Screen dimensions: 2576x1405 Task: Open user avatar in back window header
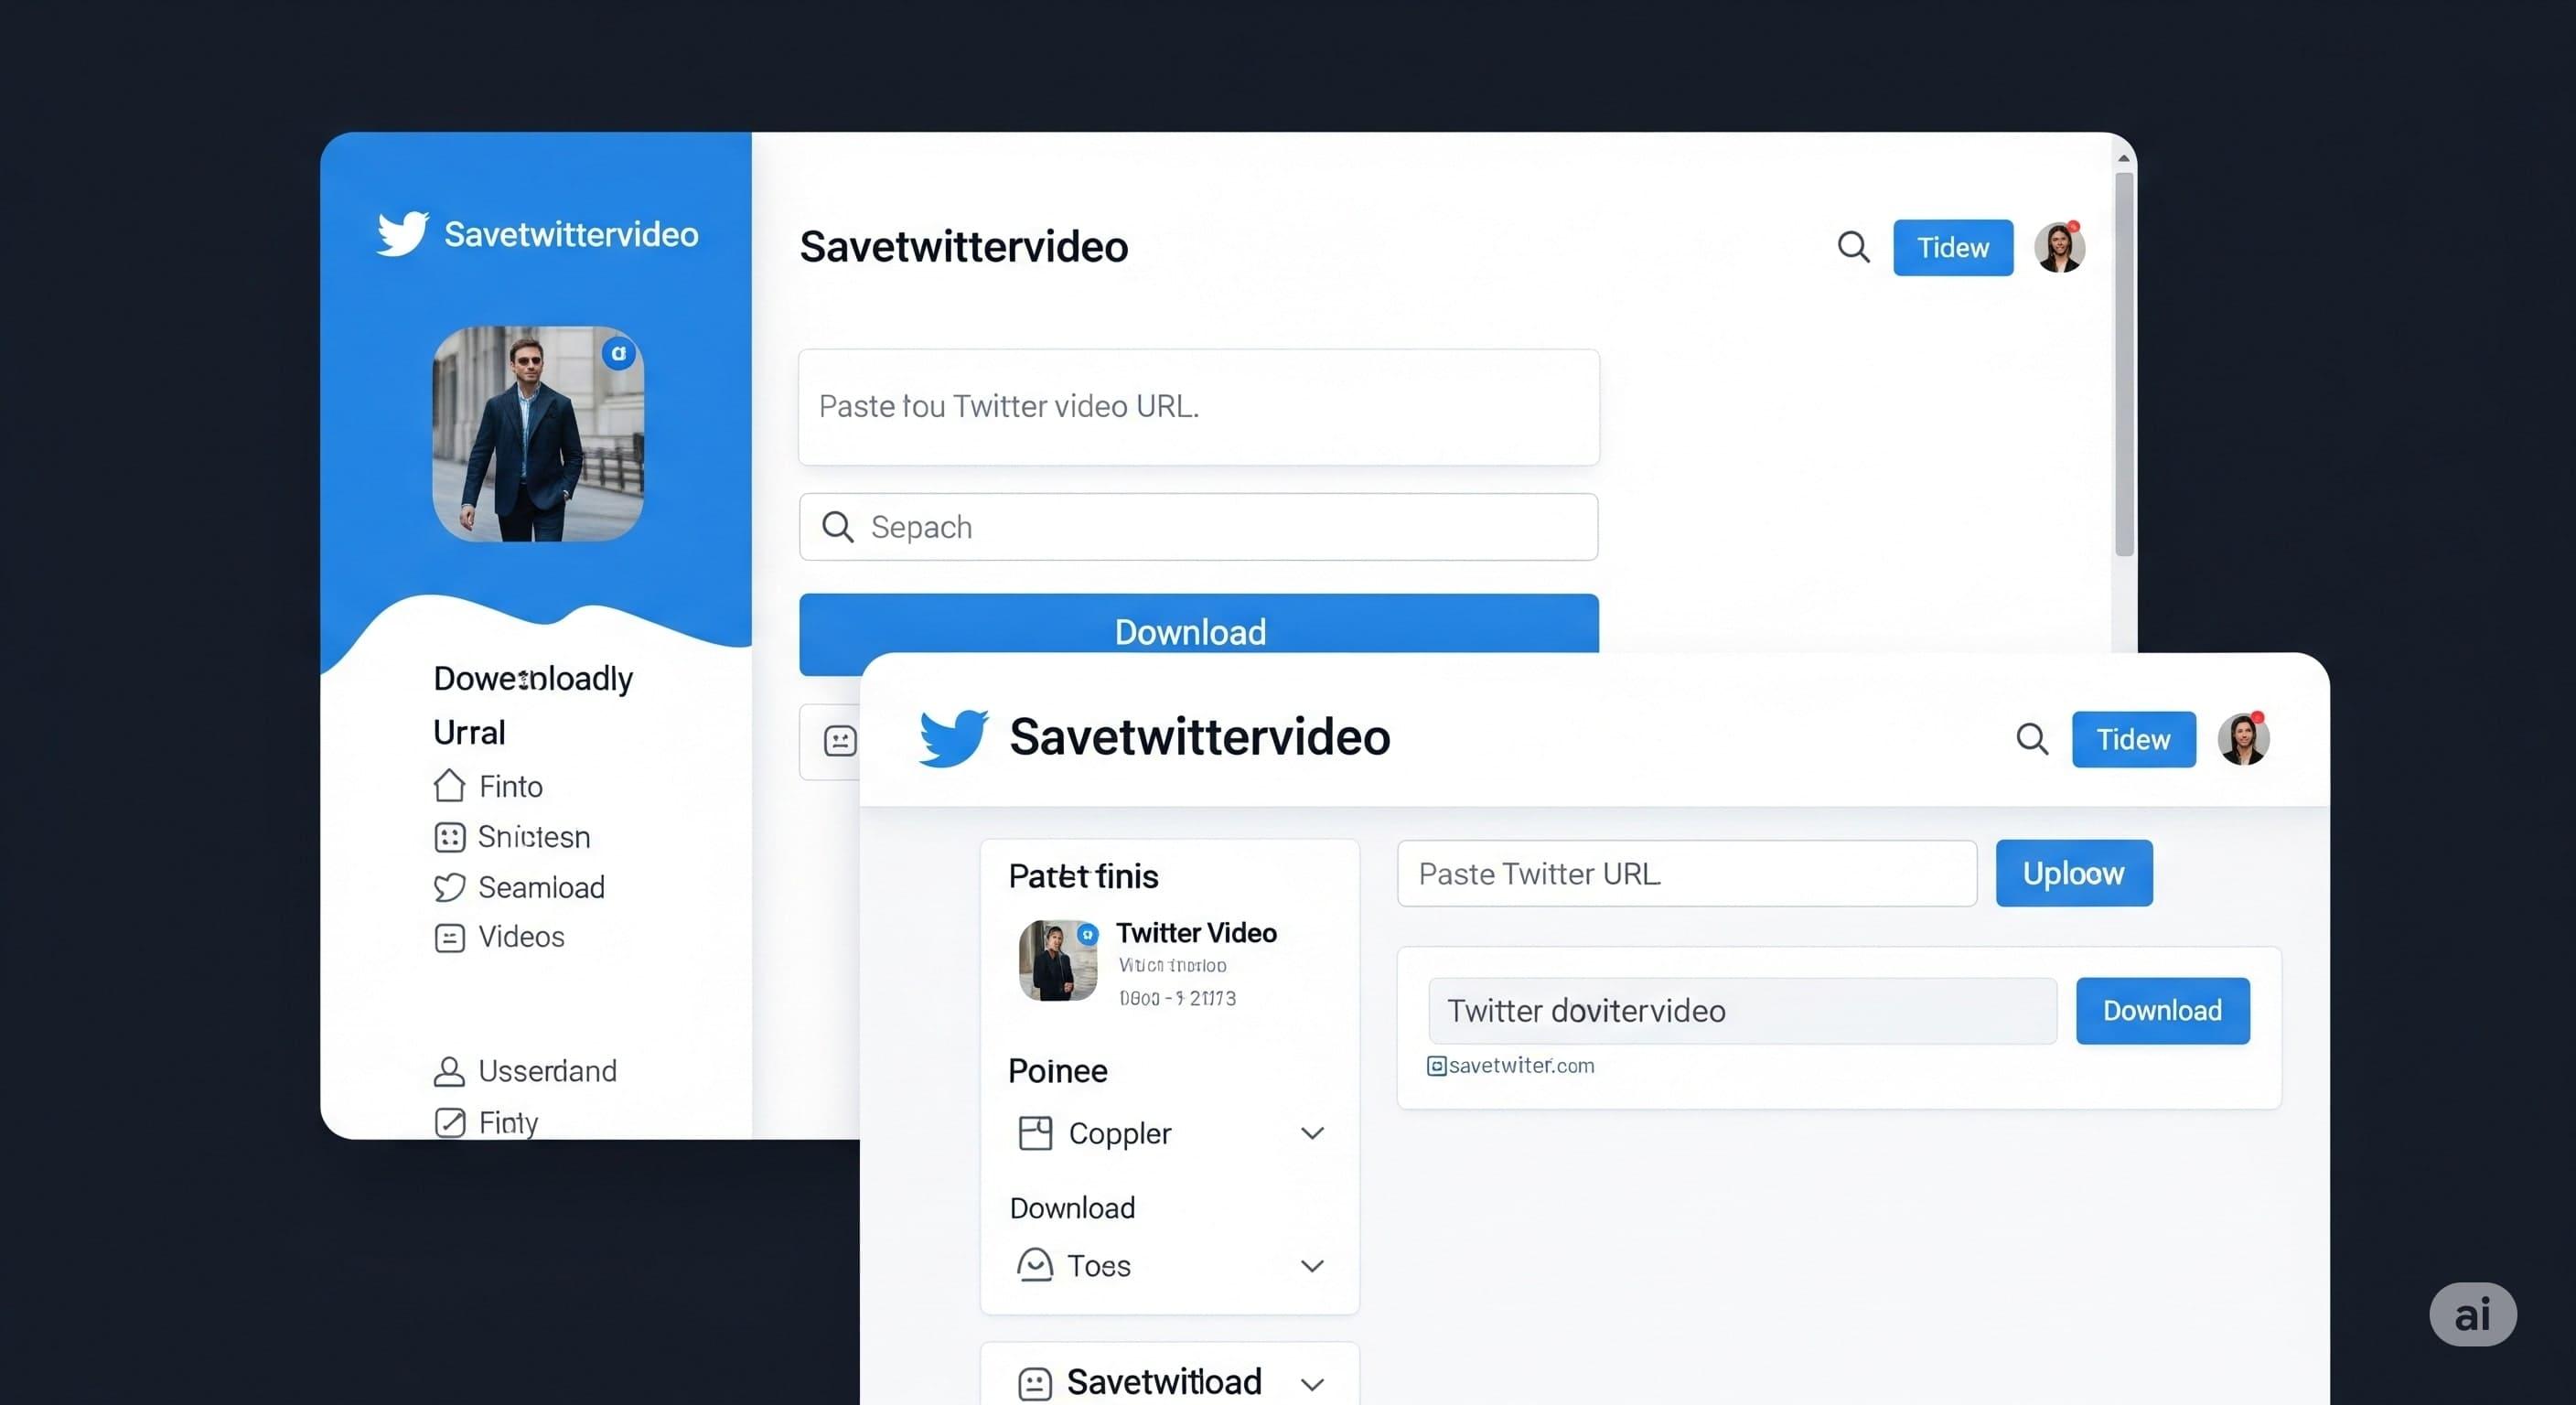(x=2059, y=247)
